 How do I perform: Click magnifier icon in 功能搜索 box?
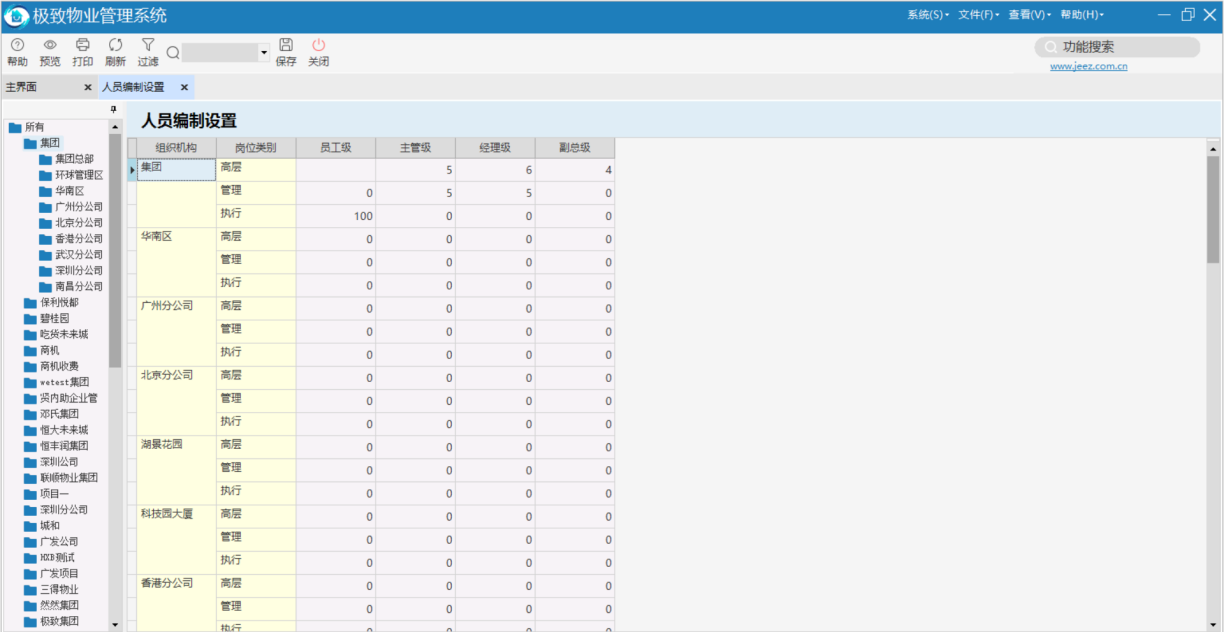pos(1051,47)
